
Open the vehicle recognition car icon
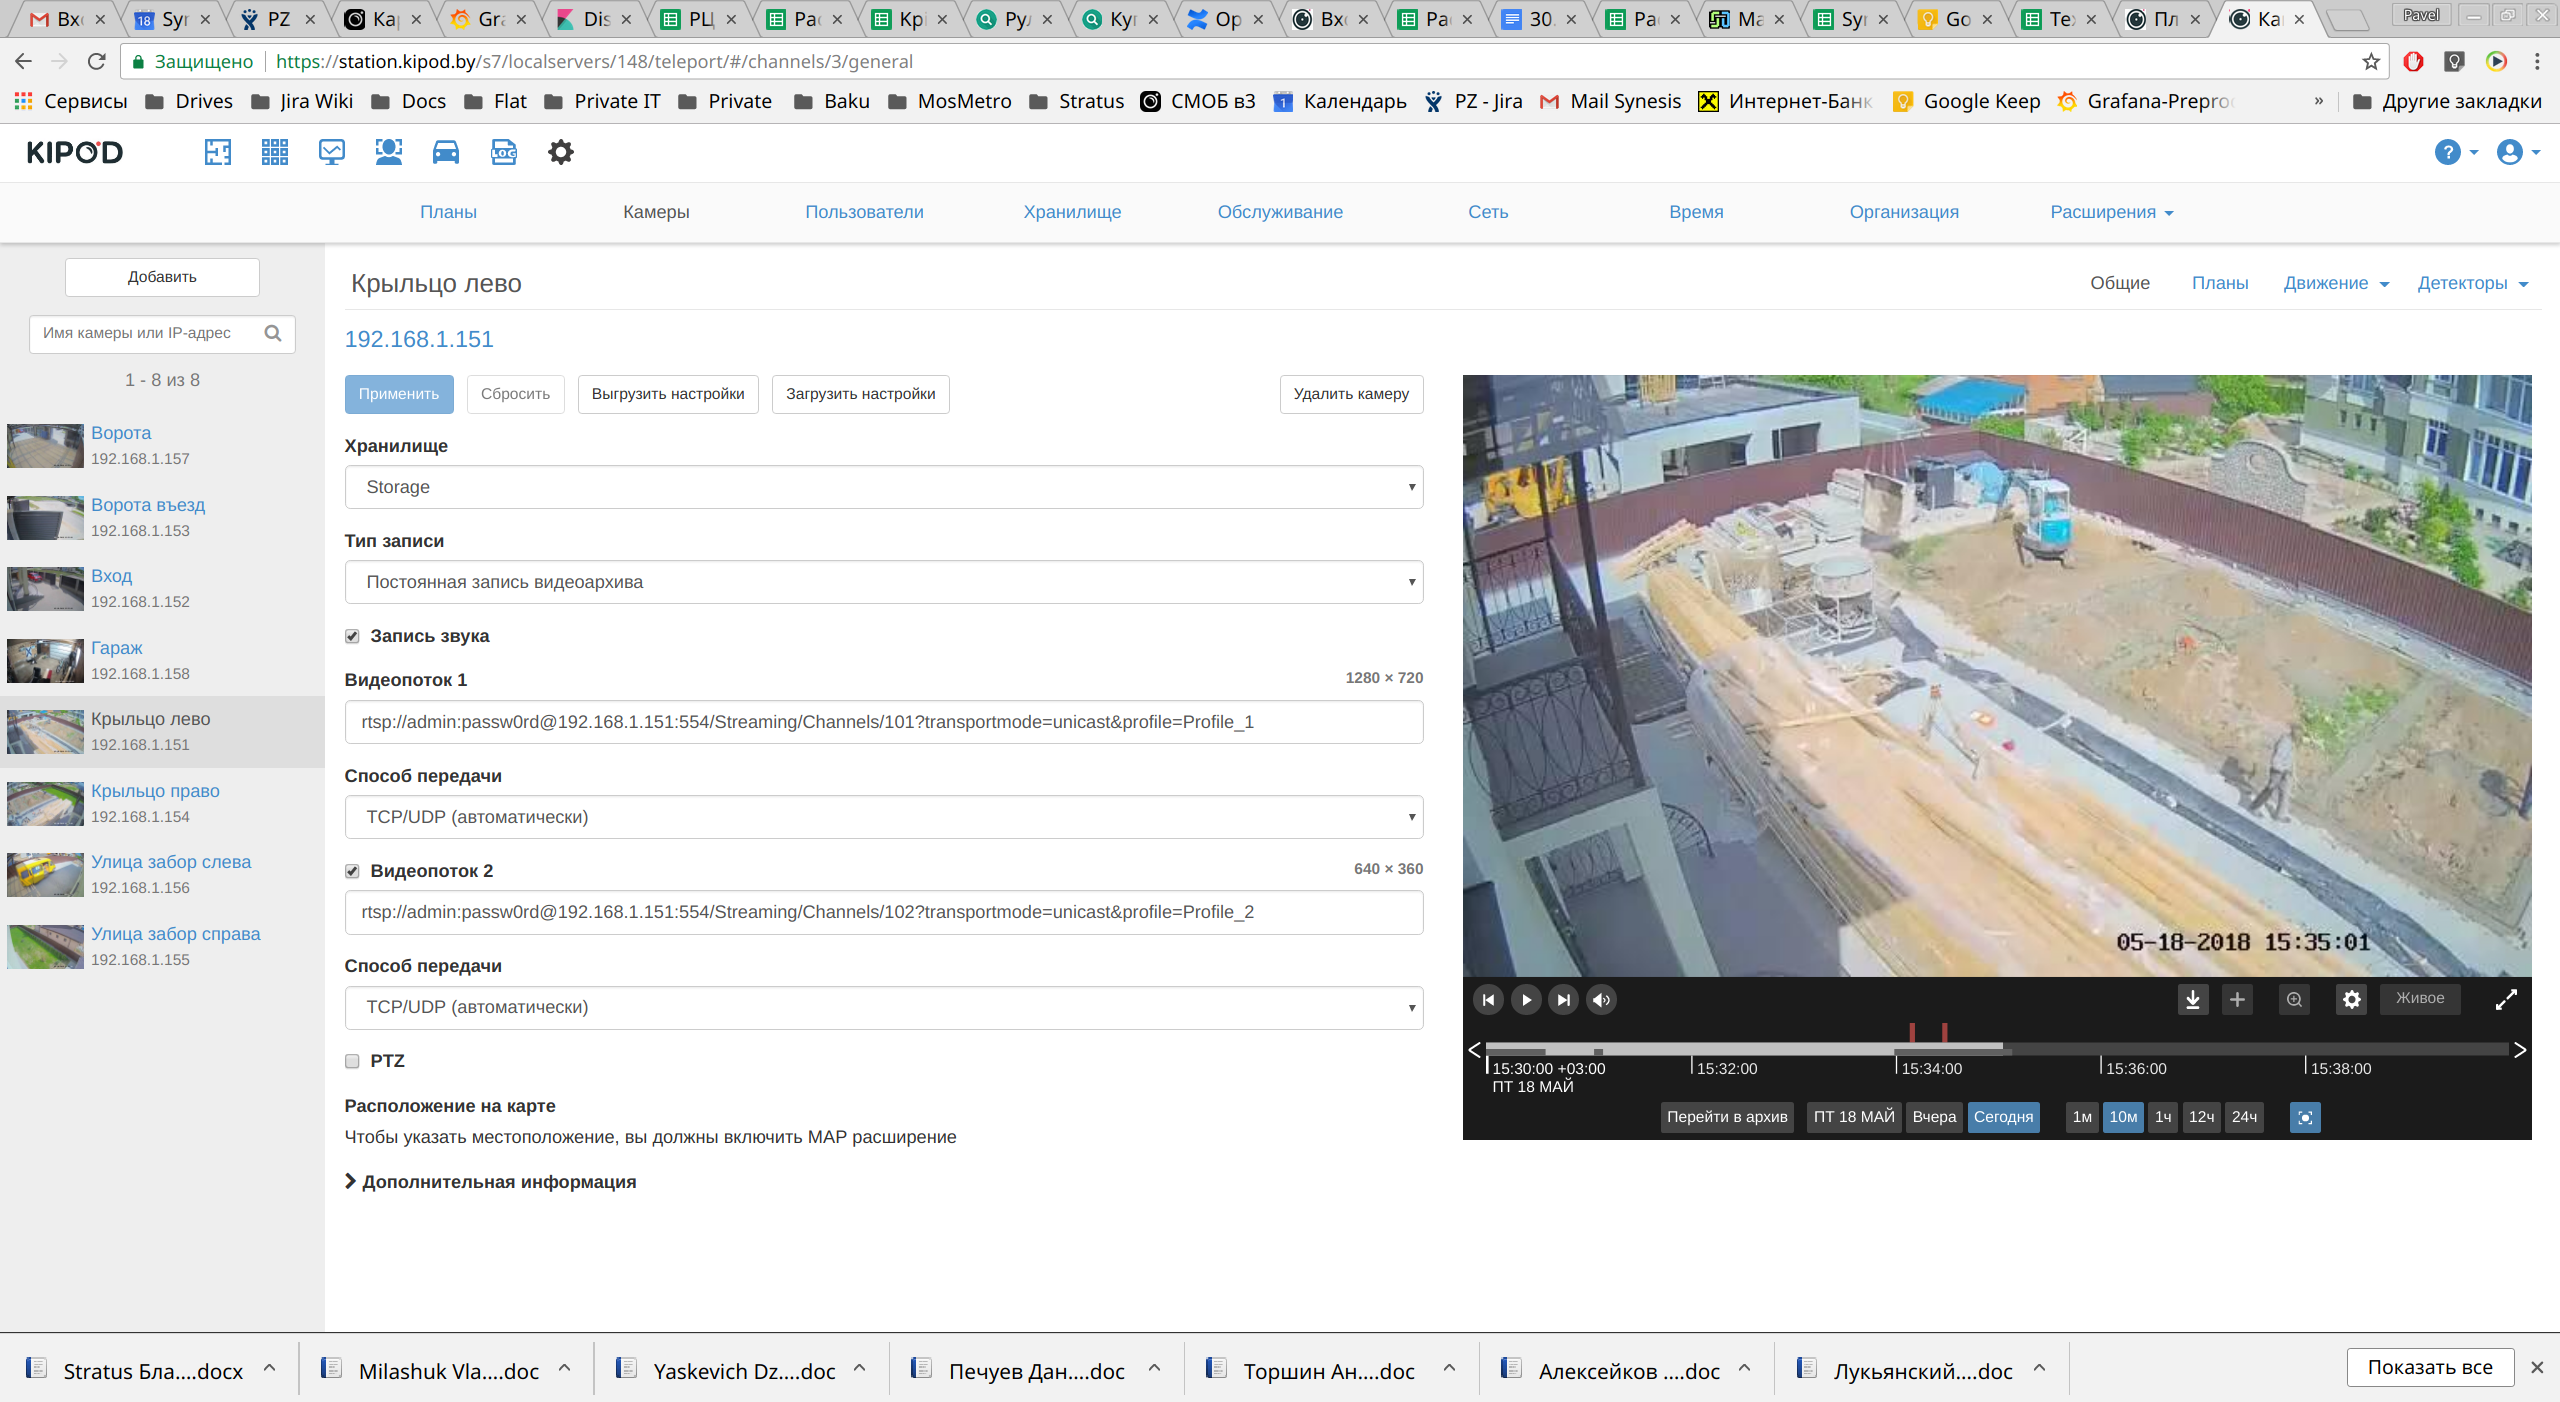446,152
